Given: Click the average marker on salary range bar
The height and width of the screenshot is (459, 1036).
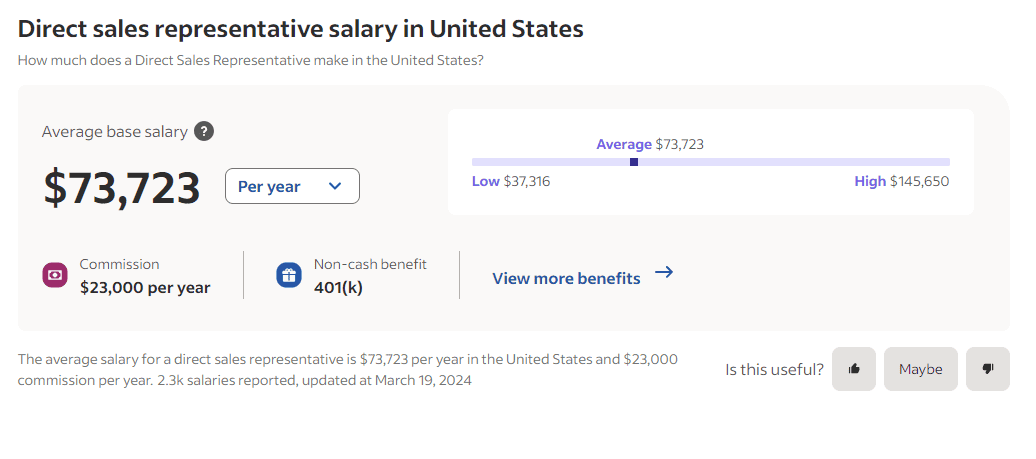Looking at the screenshot, I should coord(634,162).
